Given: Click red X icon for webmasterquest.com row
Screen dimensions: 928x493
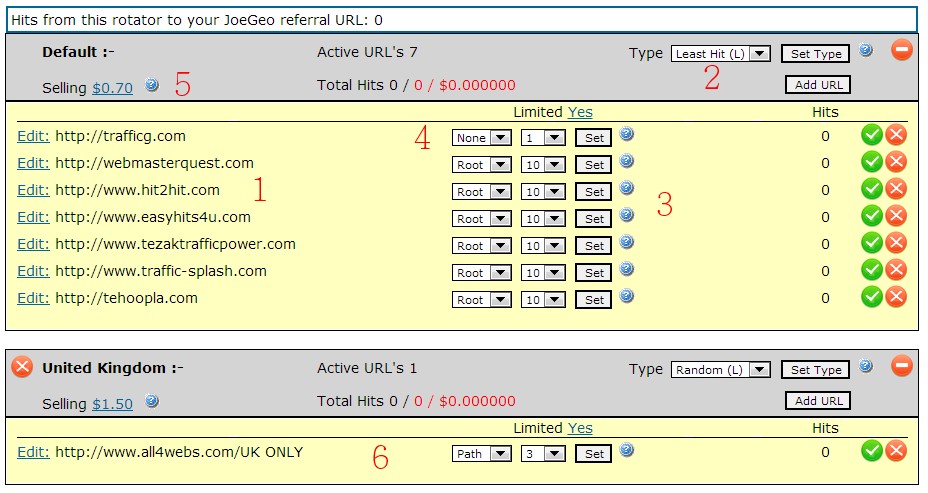Looking at the screenshot, I should pos(896,162).
